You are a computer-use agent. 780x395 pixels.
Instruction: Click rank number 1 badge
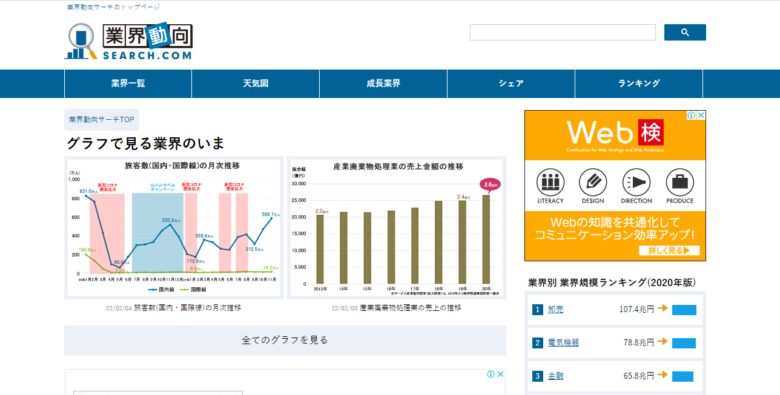pos(537,310)
